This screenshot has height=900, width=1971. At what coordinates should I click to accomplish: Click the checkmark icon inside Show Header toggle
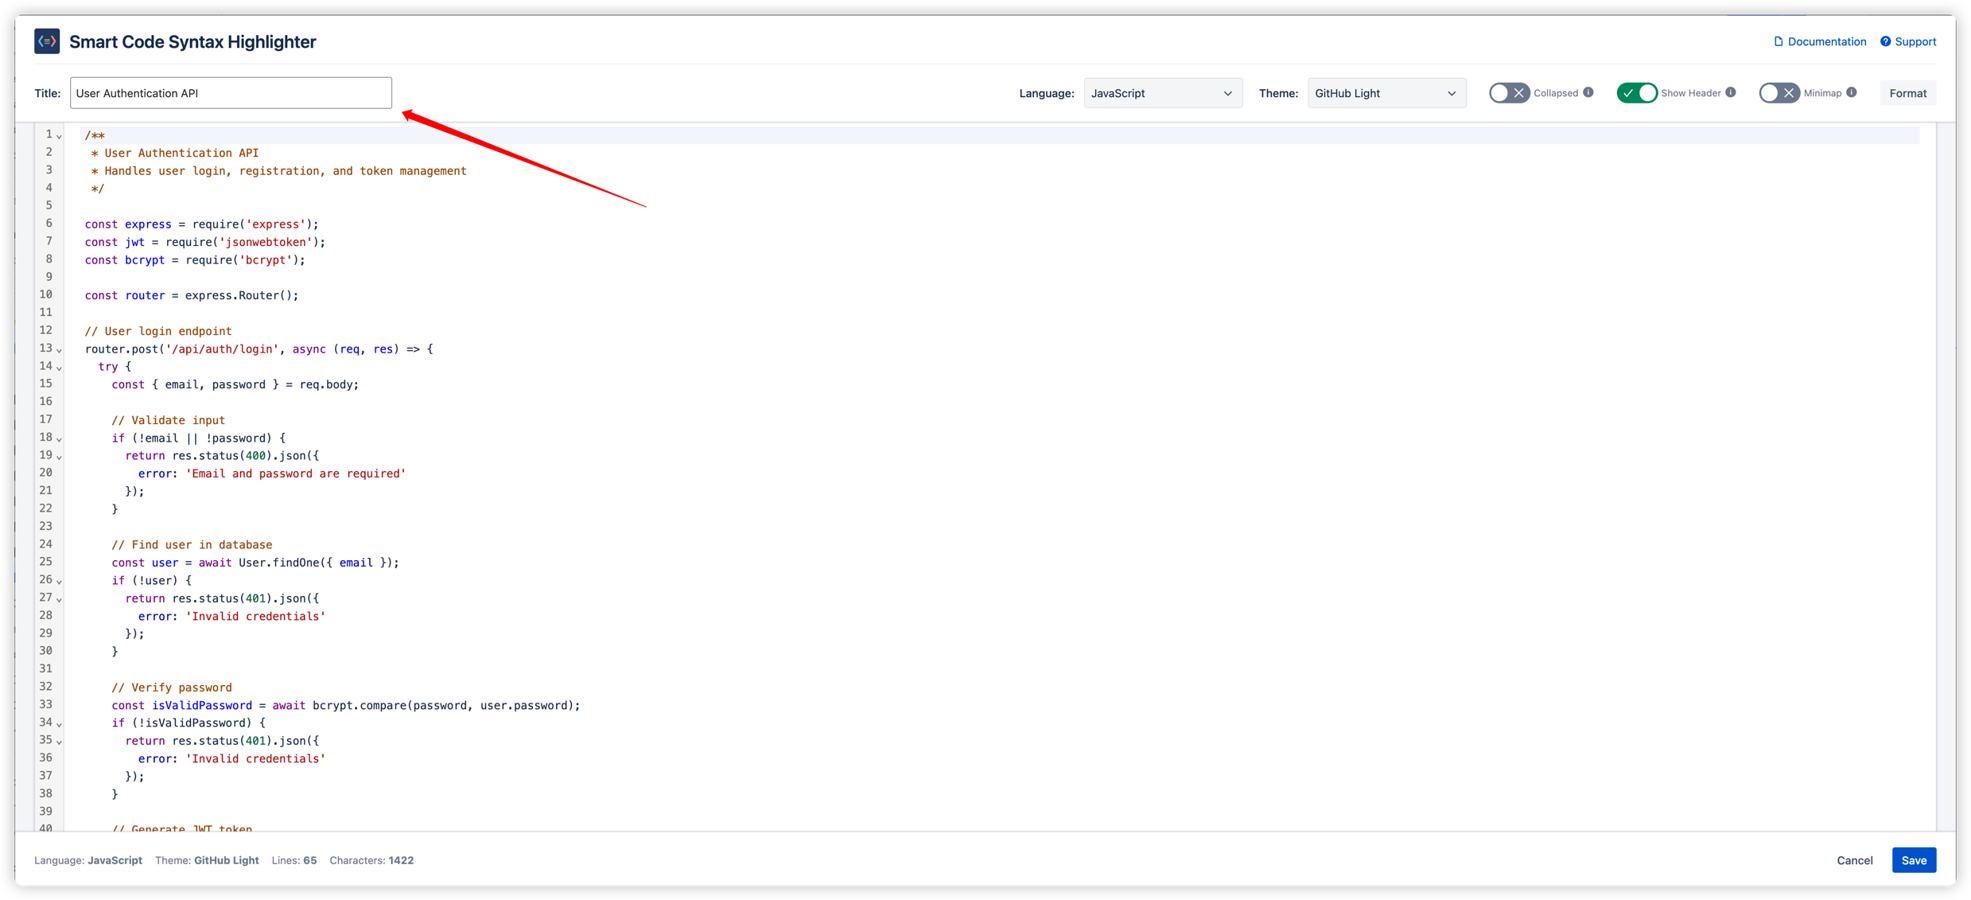[1628, 92]
